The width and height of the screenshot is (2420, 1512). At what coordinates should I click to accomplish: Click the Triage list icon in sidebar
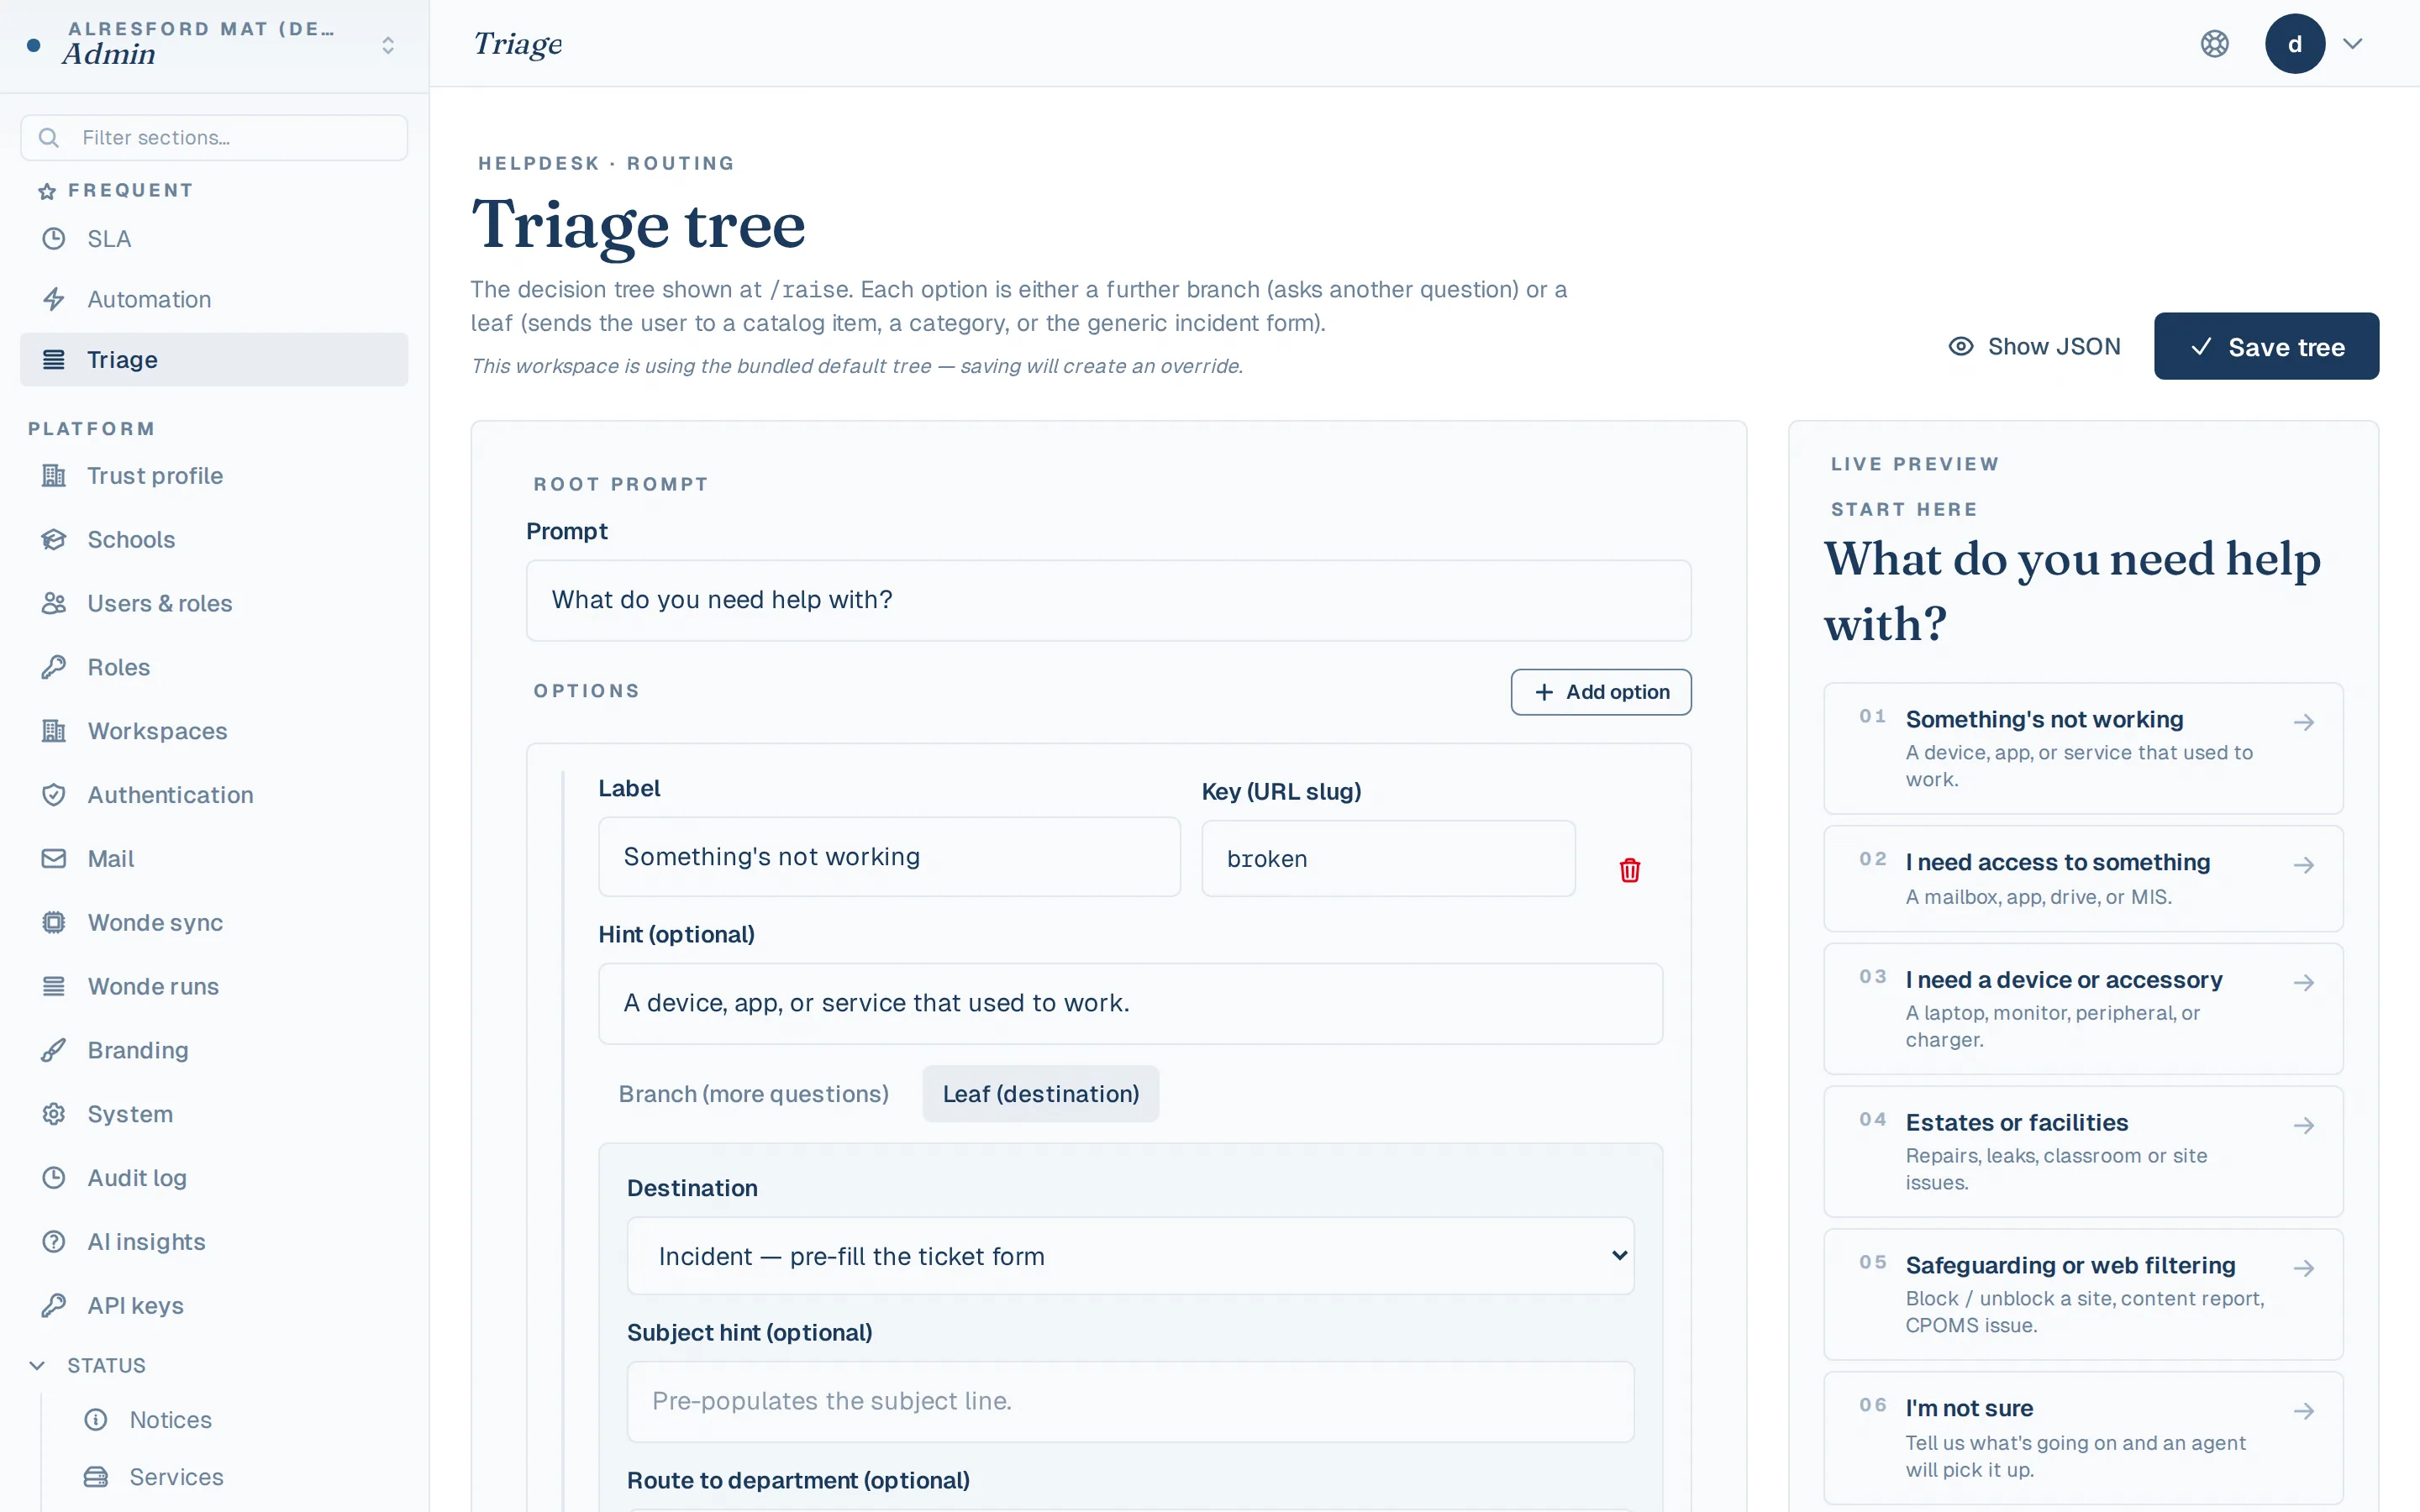coord(54,360)
